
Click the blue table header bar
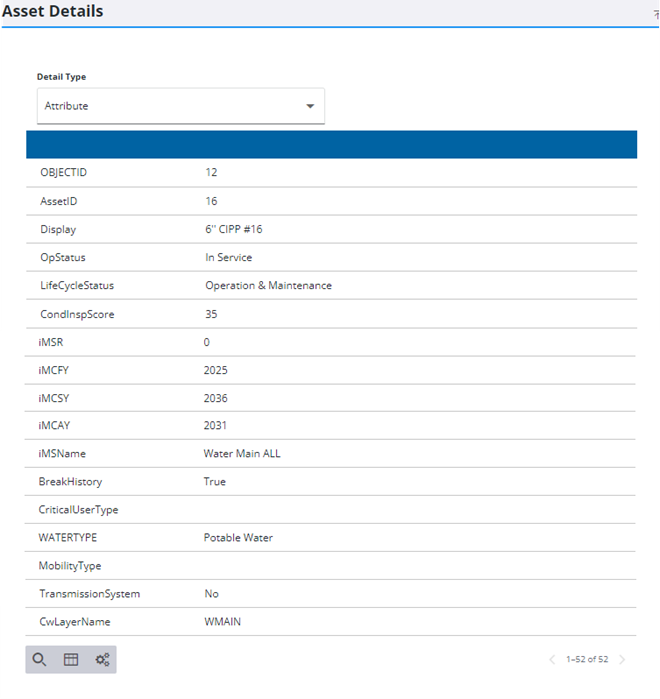(331, 145)
